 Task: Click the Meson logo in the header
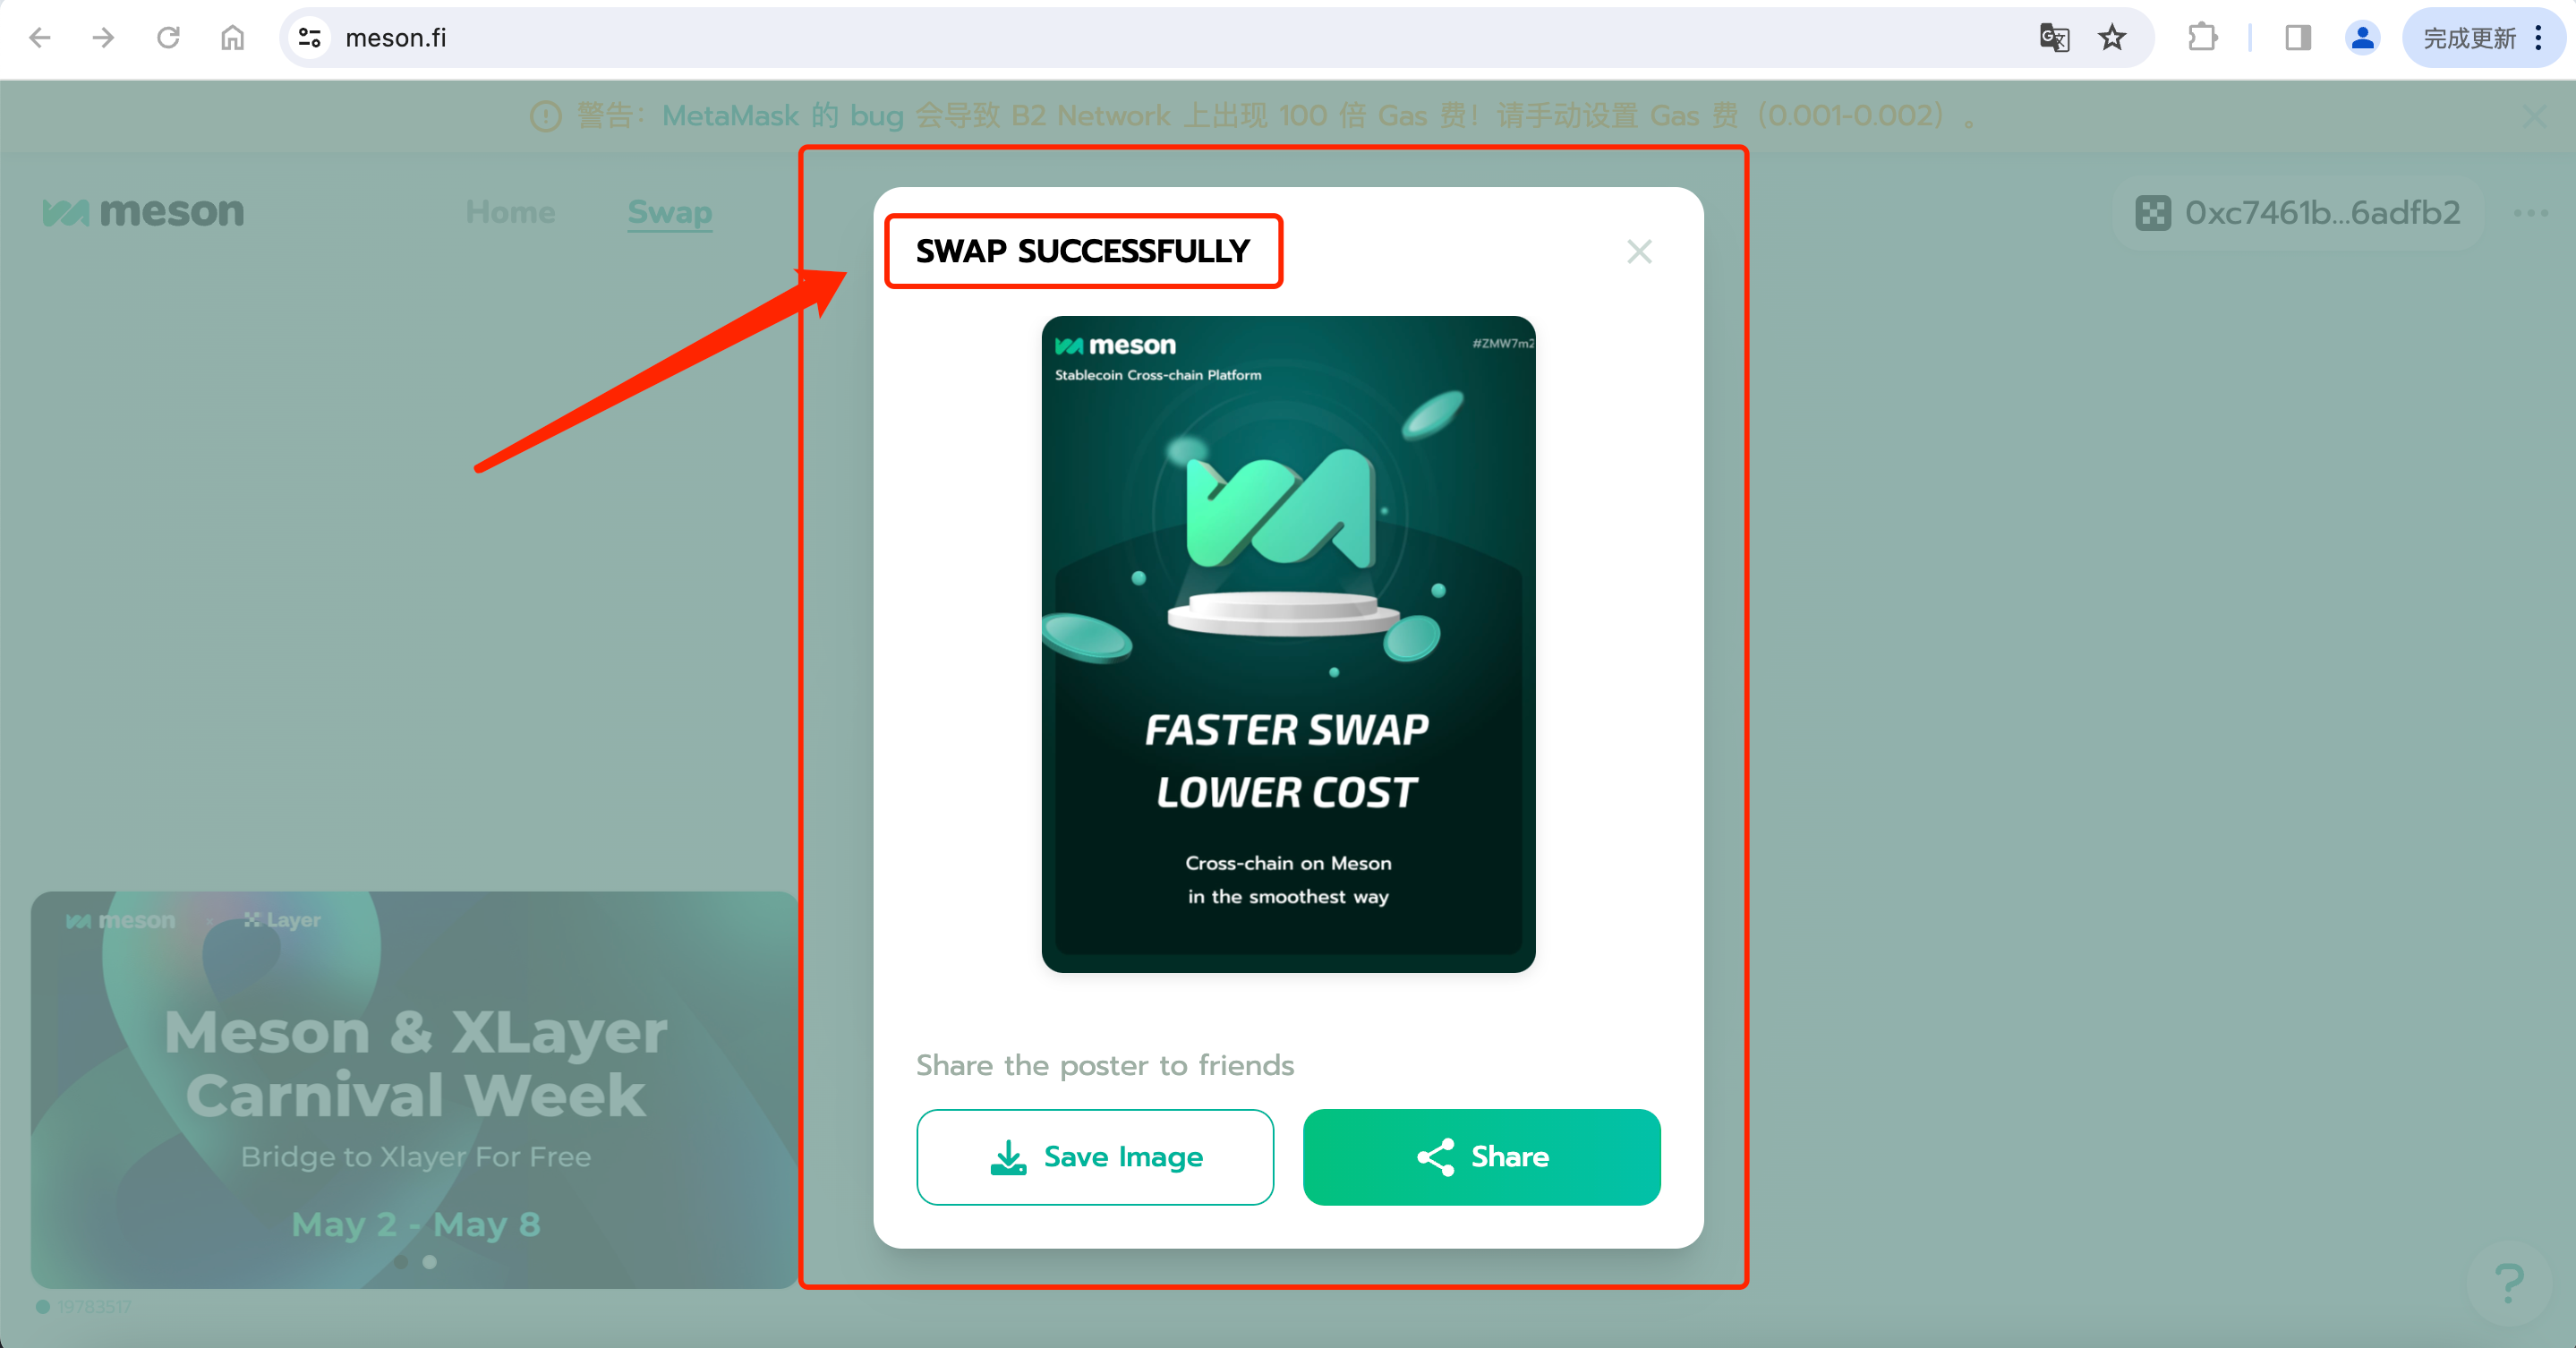[143, 212]
